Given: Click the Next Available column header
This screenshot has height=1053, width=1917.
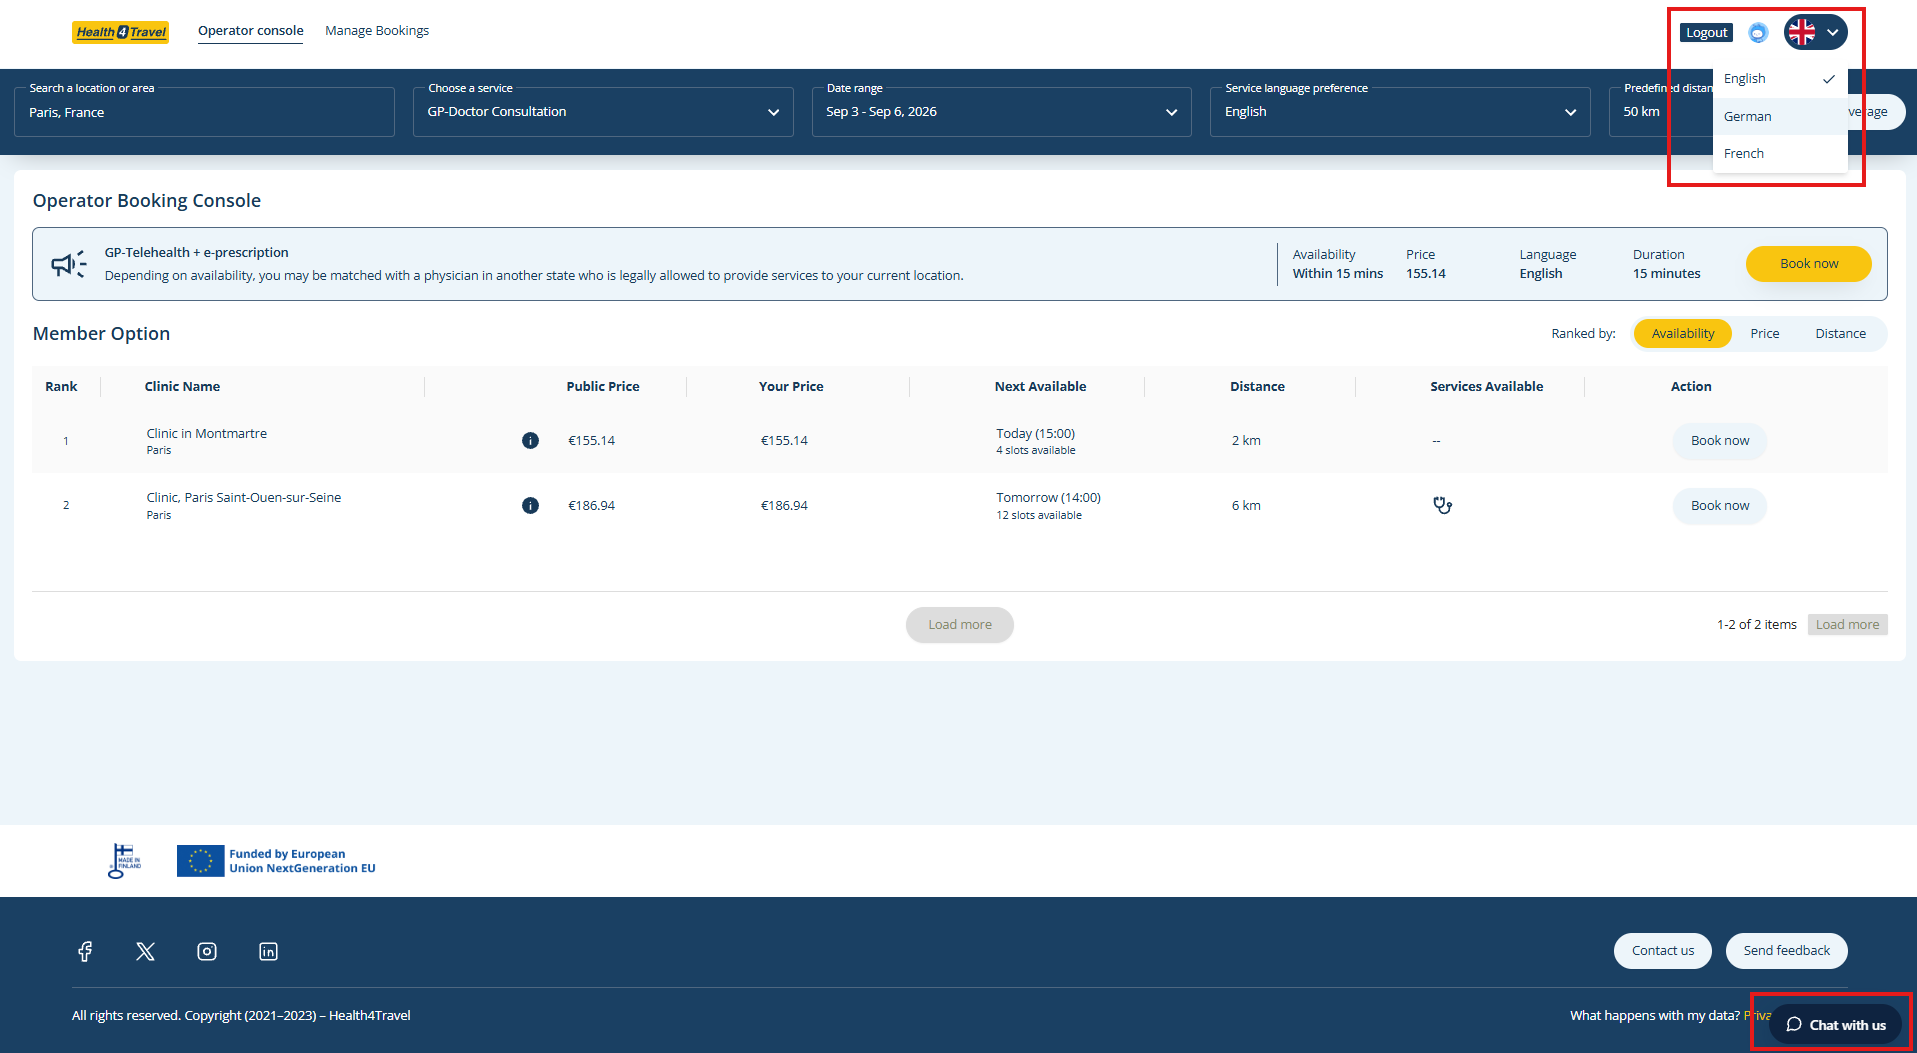Looking at the screenshot, I should click(1040, 387).
